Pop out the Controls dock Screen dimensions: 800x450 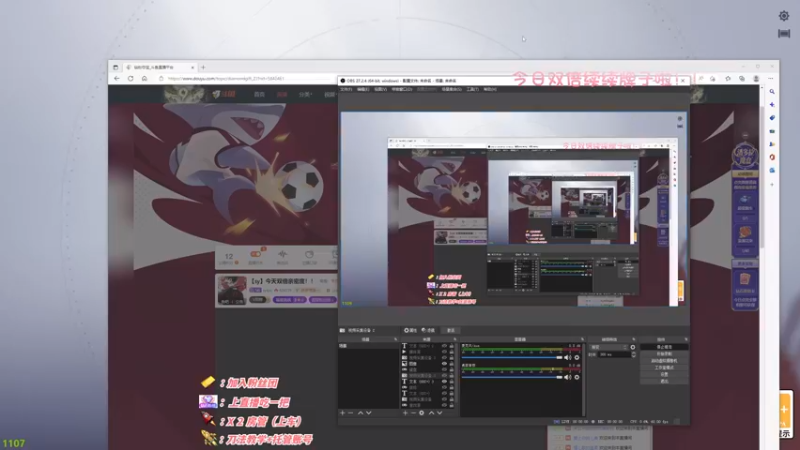click(x=686, y=339)
